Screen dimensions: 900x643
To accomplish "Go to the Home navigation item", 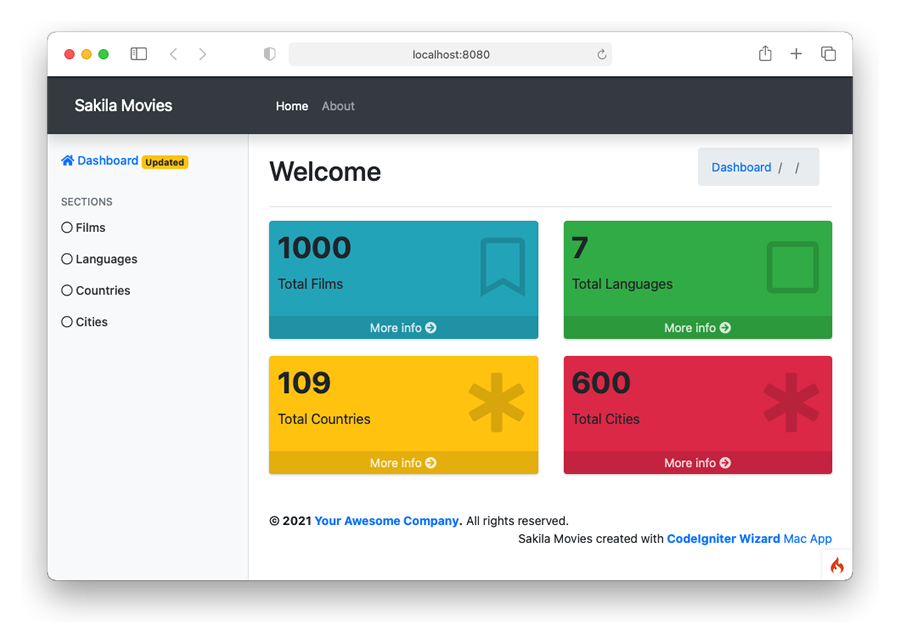I will (292, 106).
